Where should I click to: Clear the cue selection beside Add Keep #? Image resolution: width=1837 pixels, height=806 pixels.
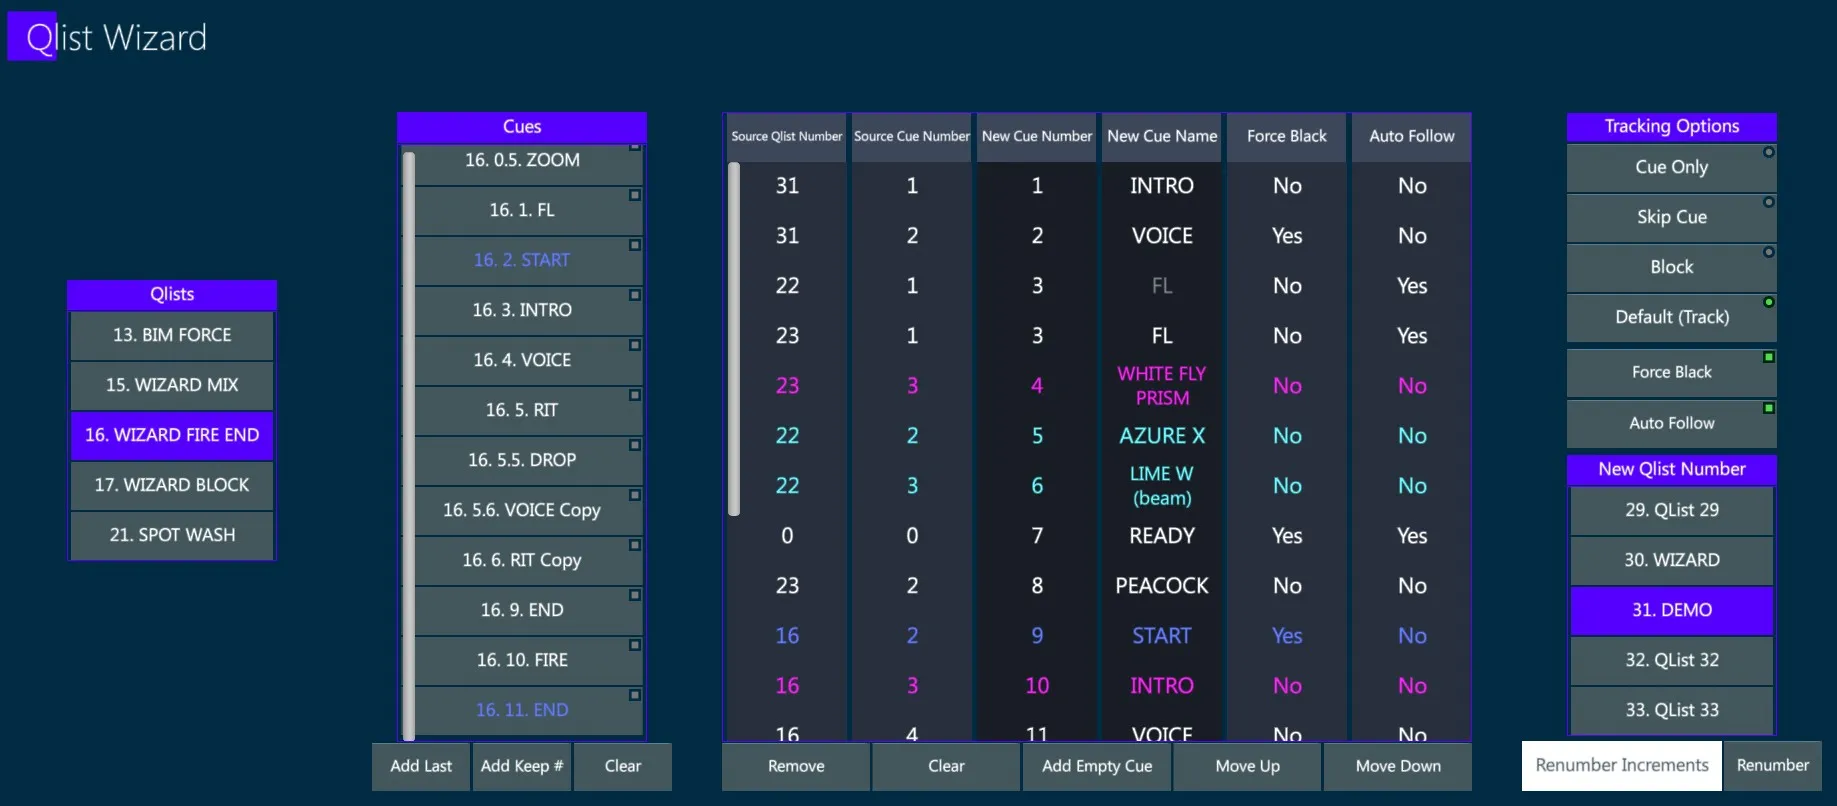click(x=623, y=767)
